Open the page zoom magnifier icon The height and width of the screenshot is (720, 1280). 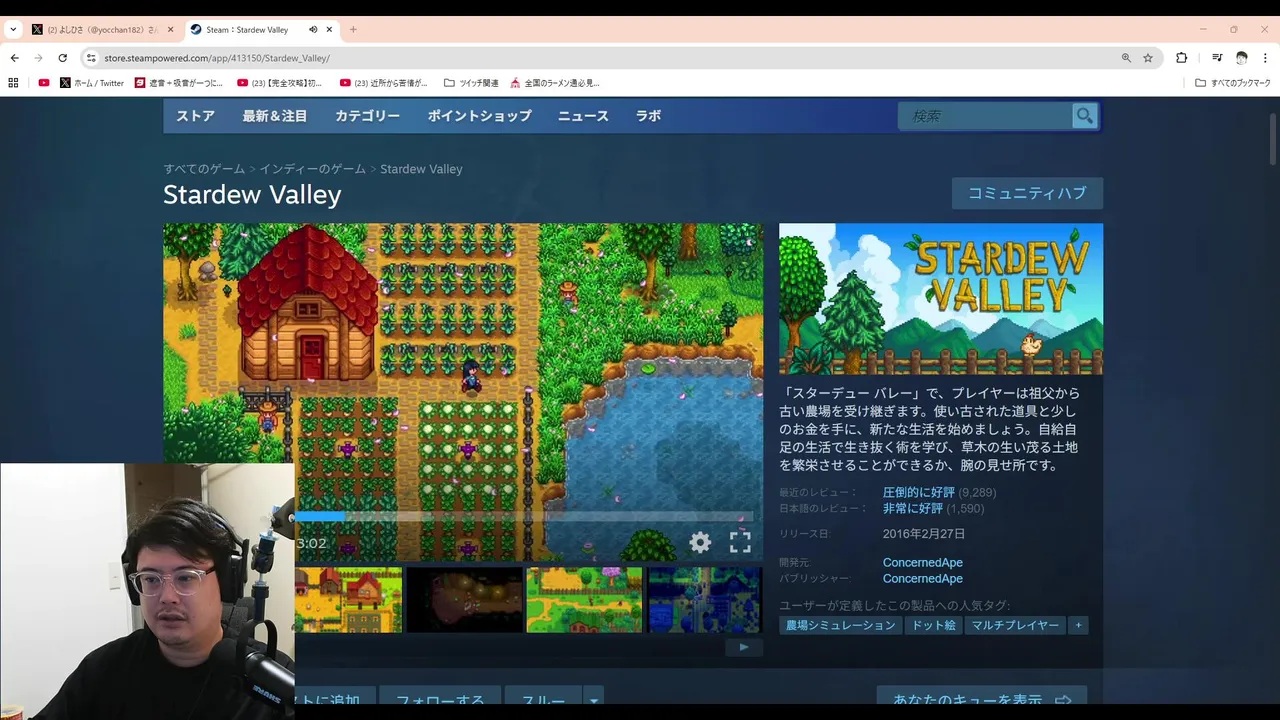1126,58
